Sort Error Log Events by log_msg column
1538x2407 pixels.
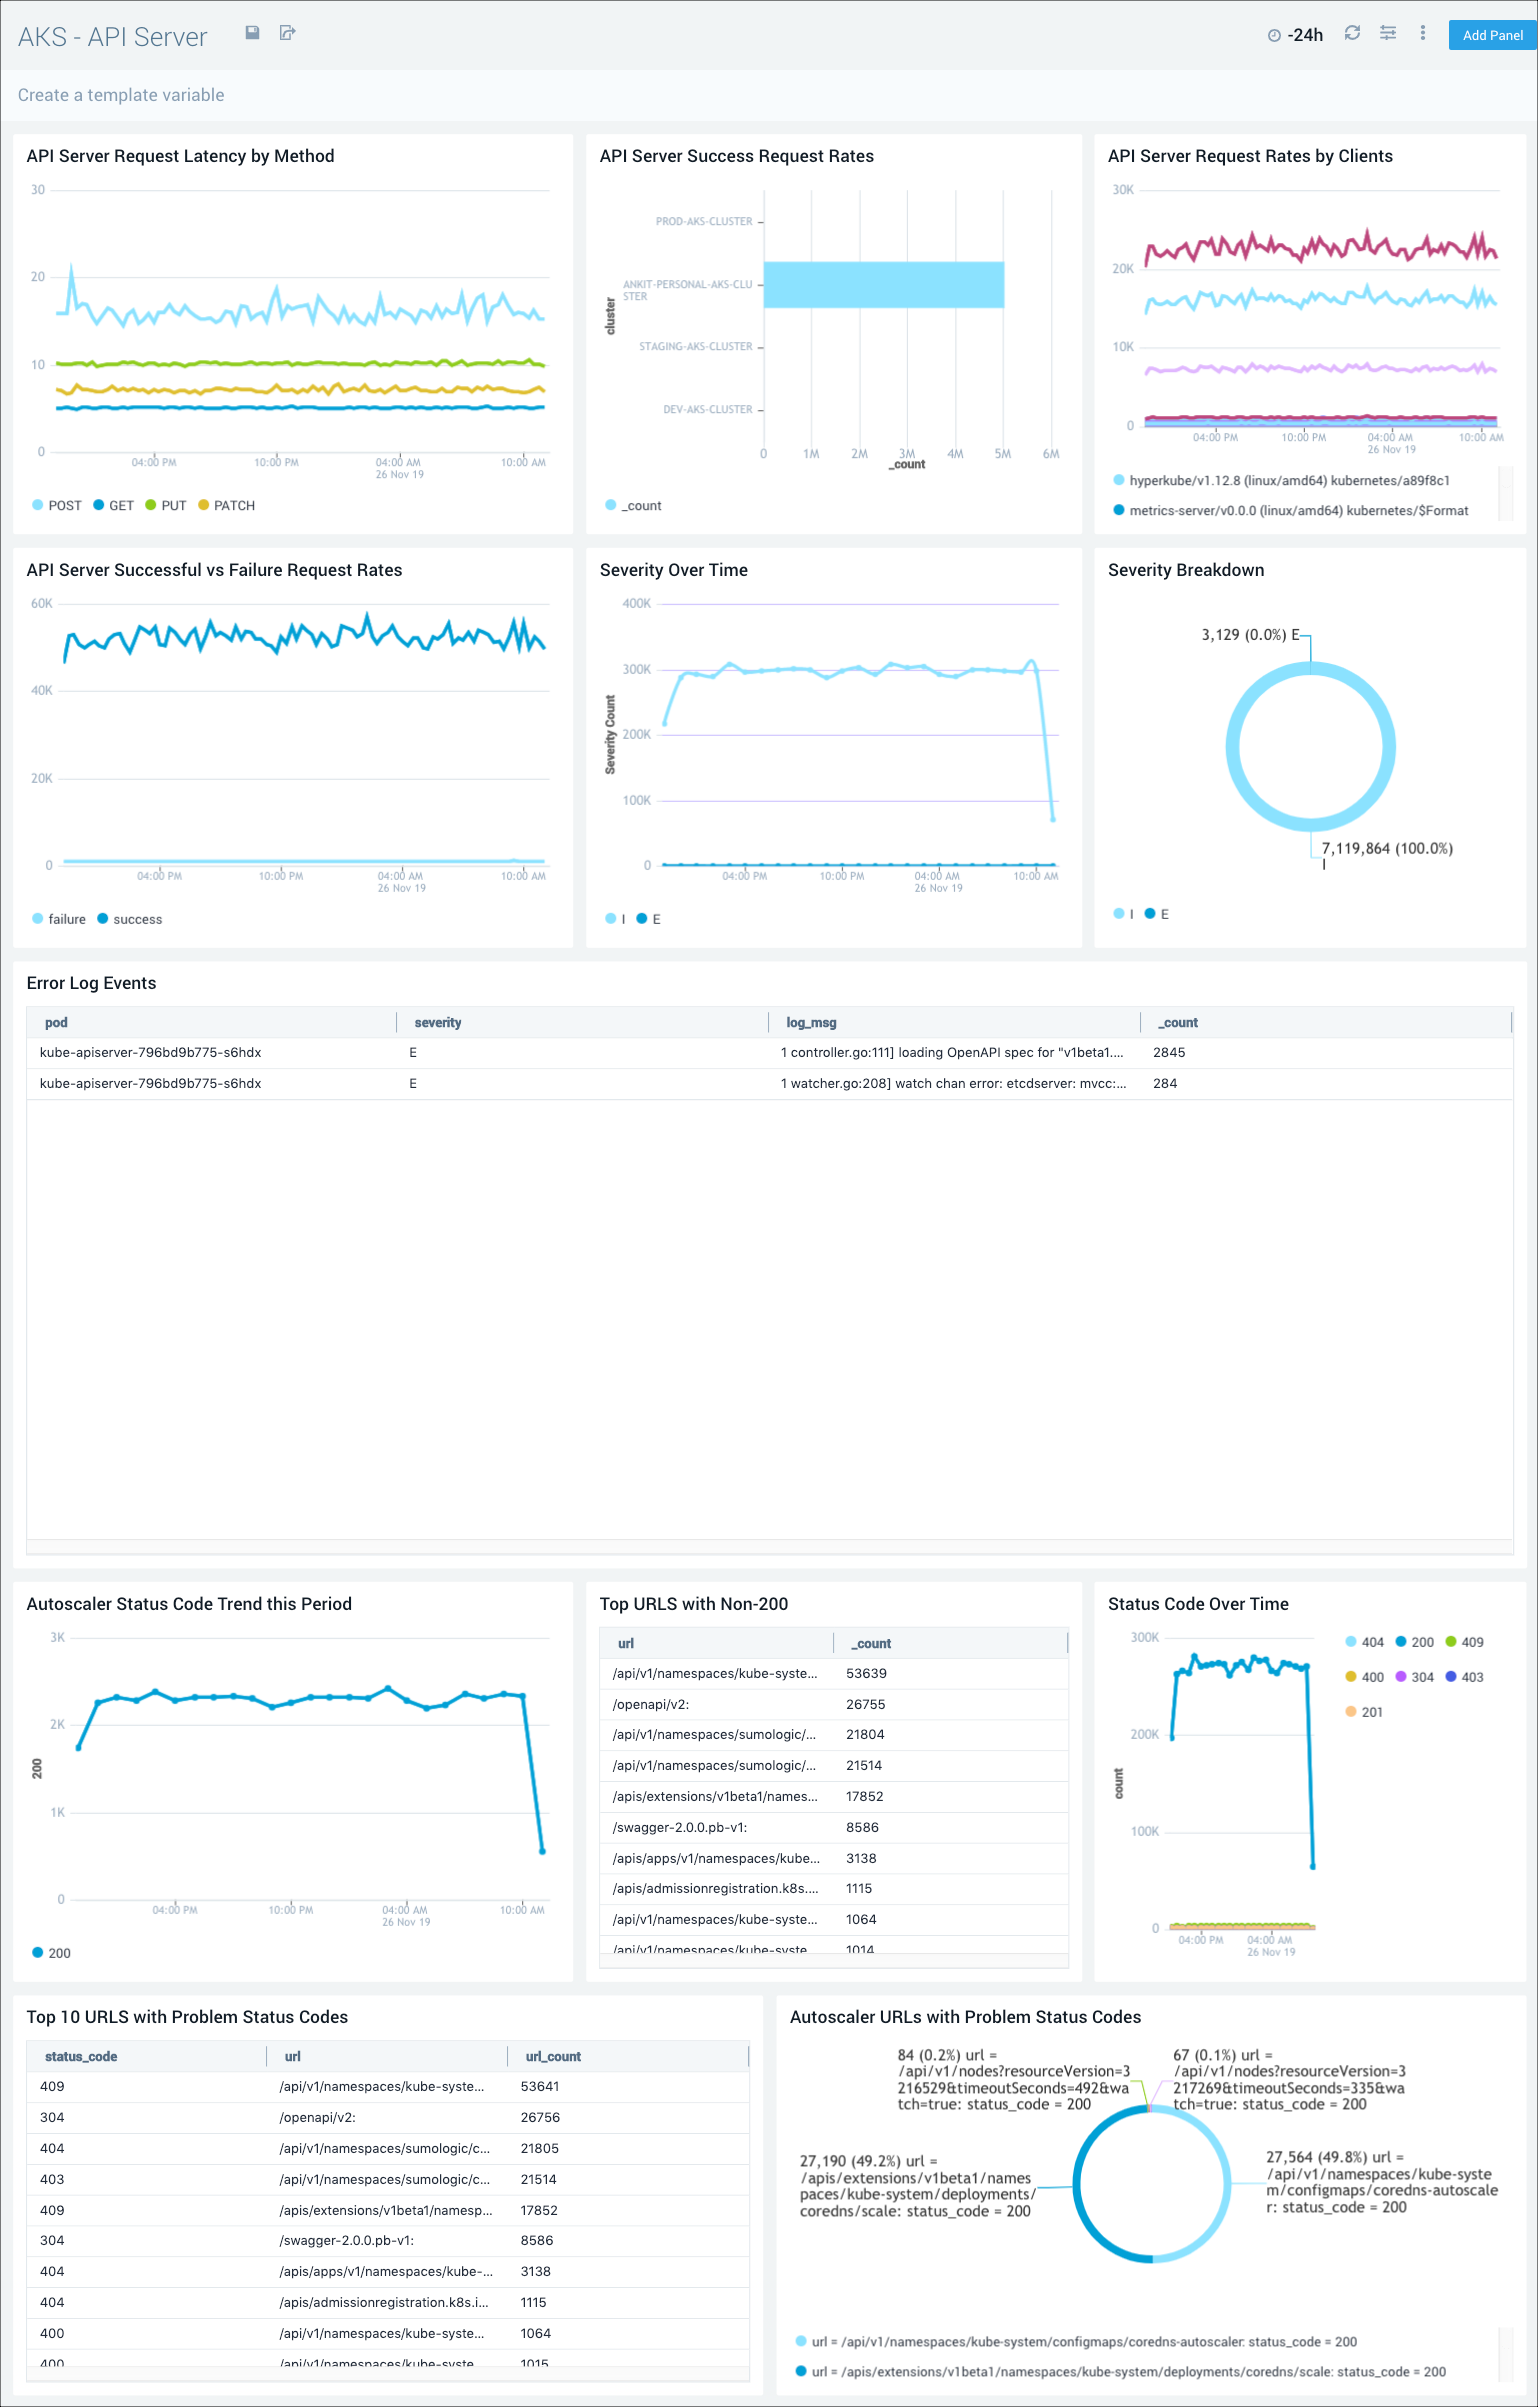pyautogui.click(x=955, y=1022)
